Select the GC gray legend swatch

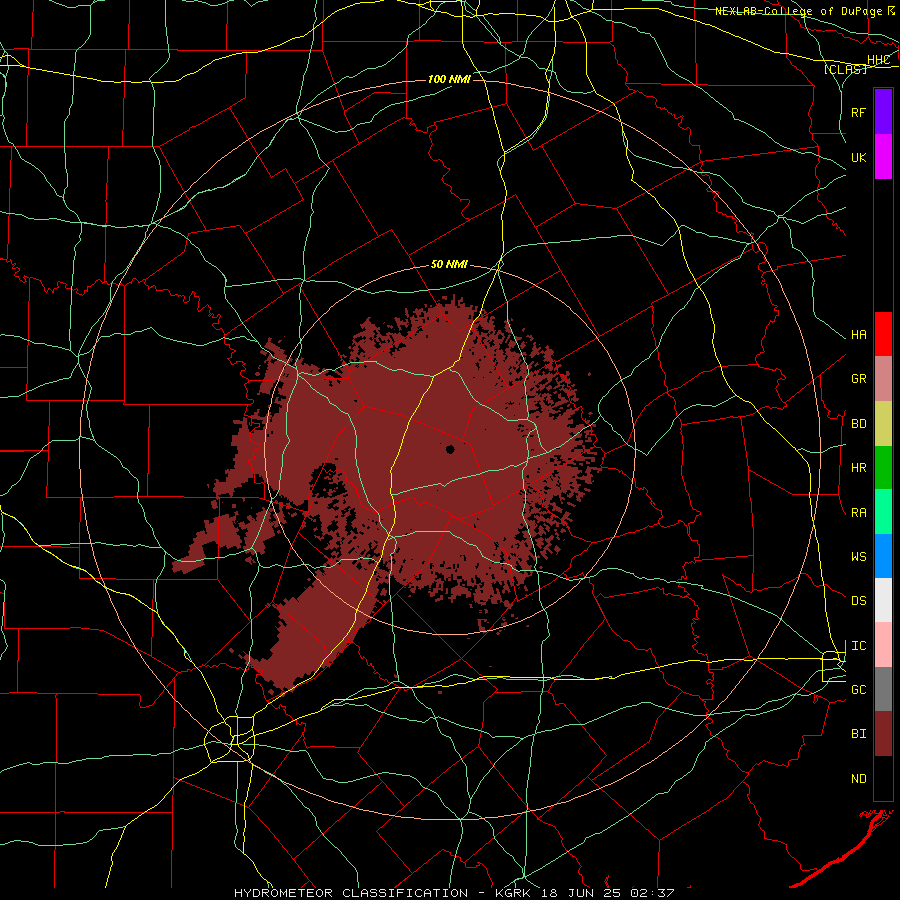[x=883, y=689]
